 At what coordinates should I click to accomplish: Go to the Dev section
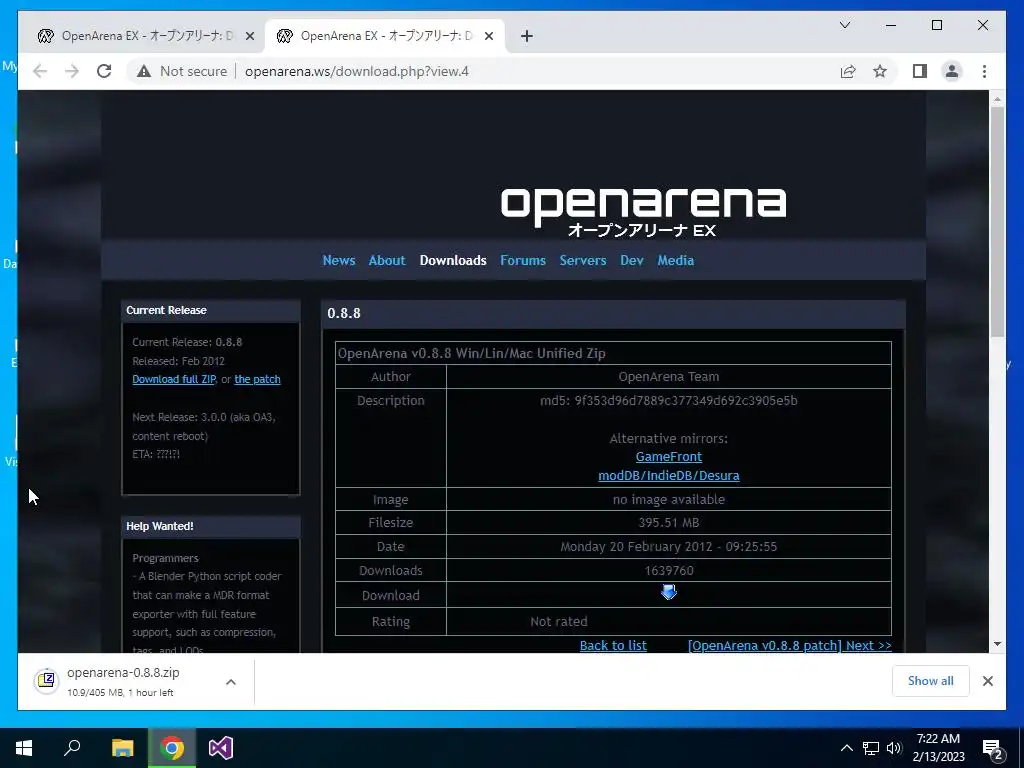point(632,260)
